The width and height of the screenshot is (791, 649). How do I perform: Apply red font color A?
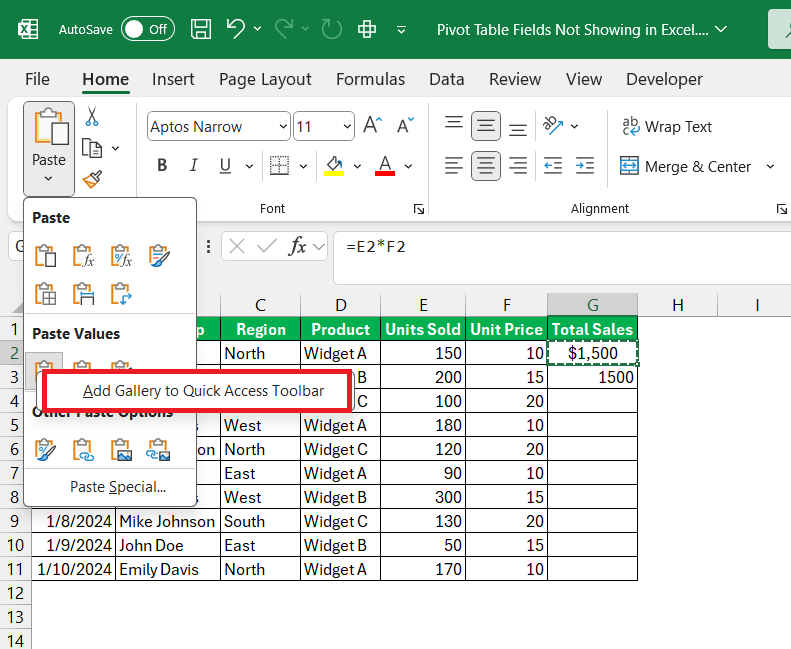click(x=385, y=165)
